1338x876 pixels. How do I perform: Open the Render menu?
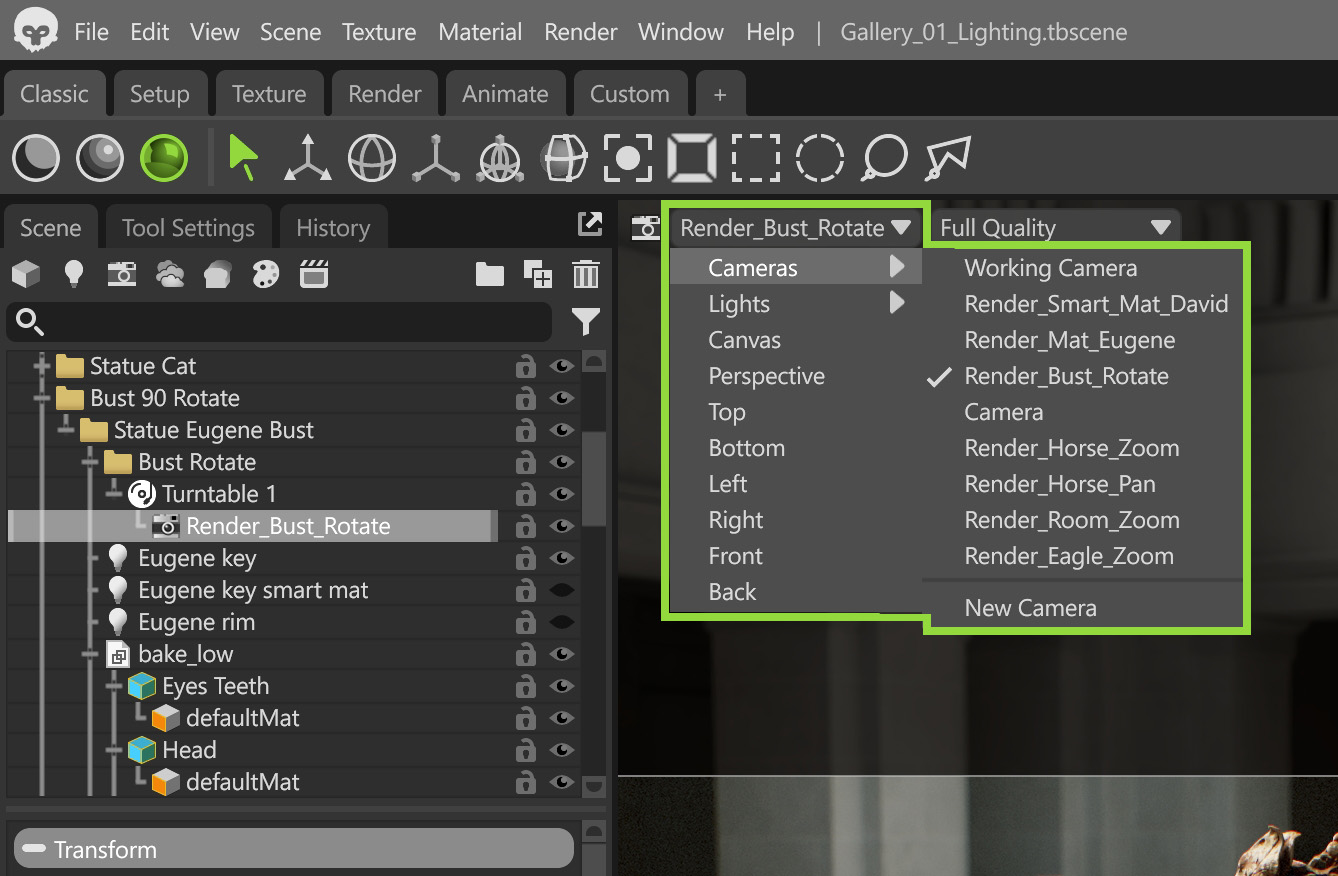pyautogui.click(x=581, y=32)
